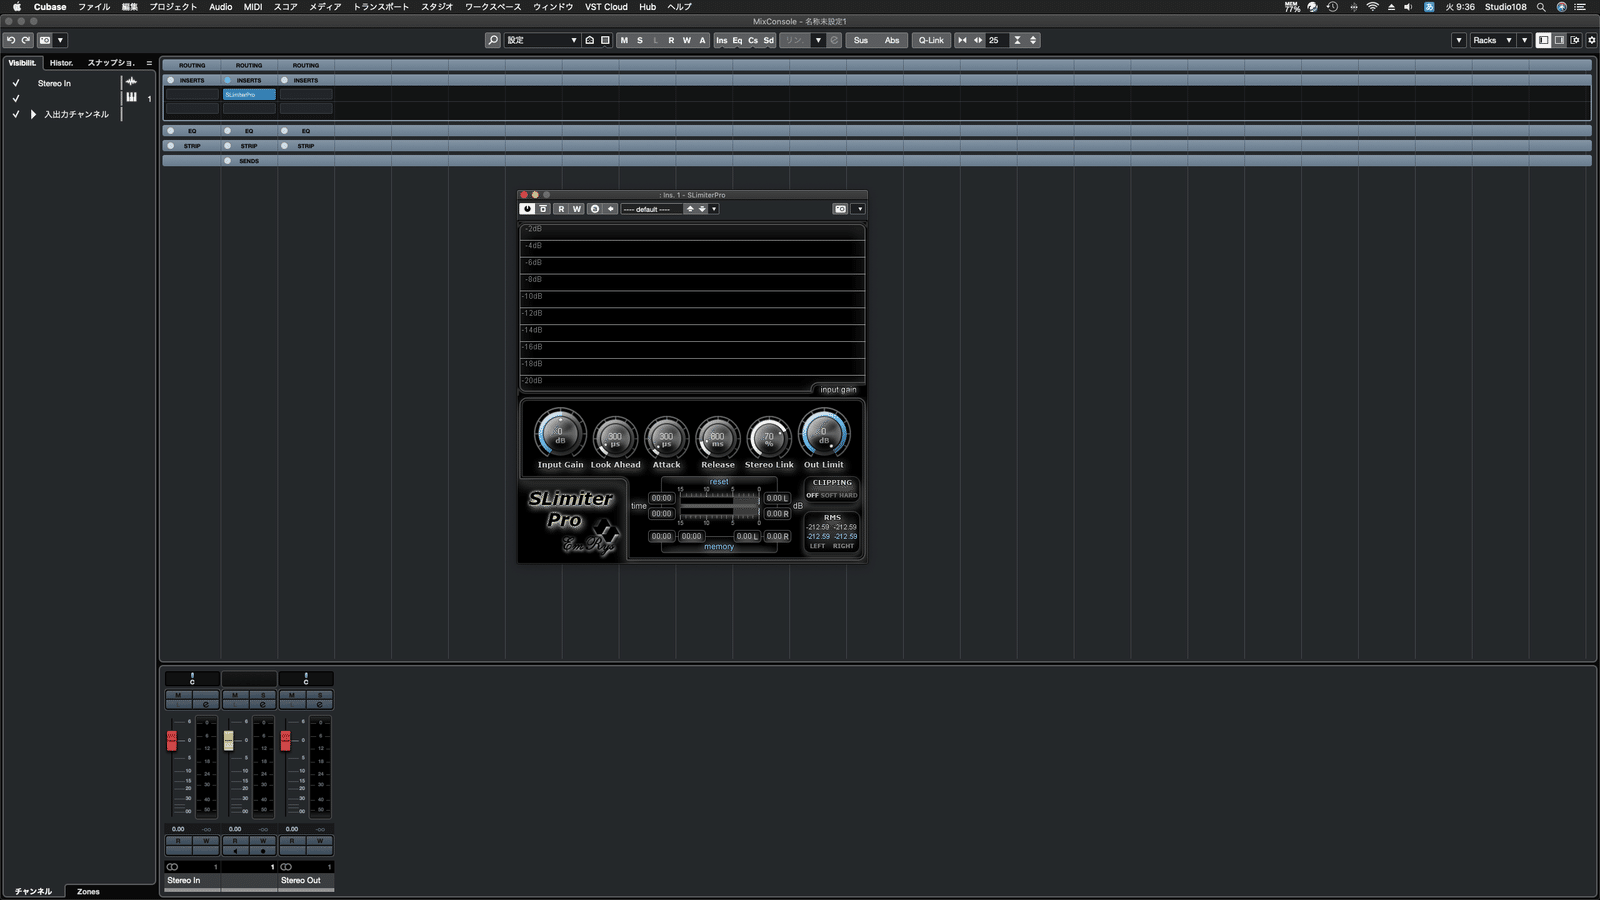Click the undo arrow in the MixConsole toolbar
Viewport: 1600px width, 900px height.
click(11, 40)
